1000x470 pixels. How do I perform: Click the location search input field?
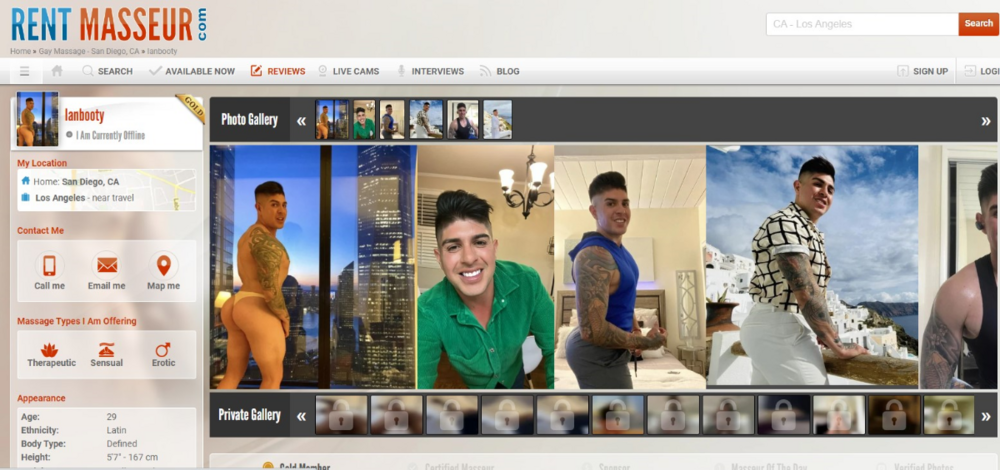861,24
